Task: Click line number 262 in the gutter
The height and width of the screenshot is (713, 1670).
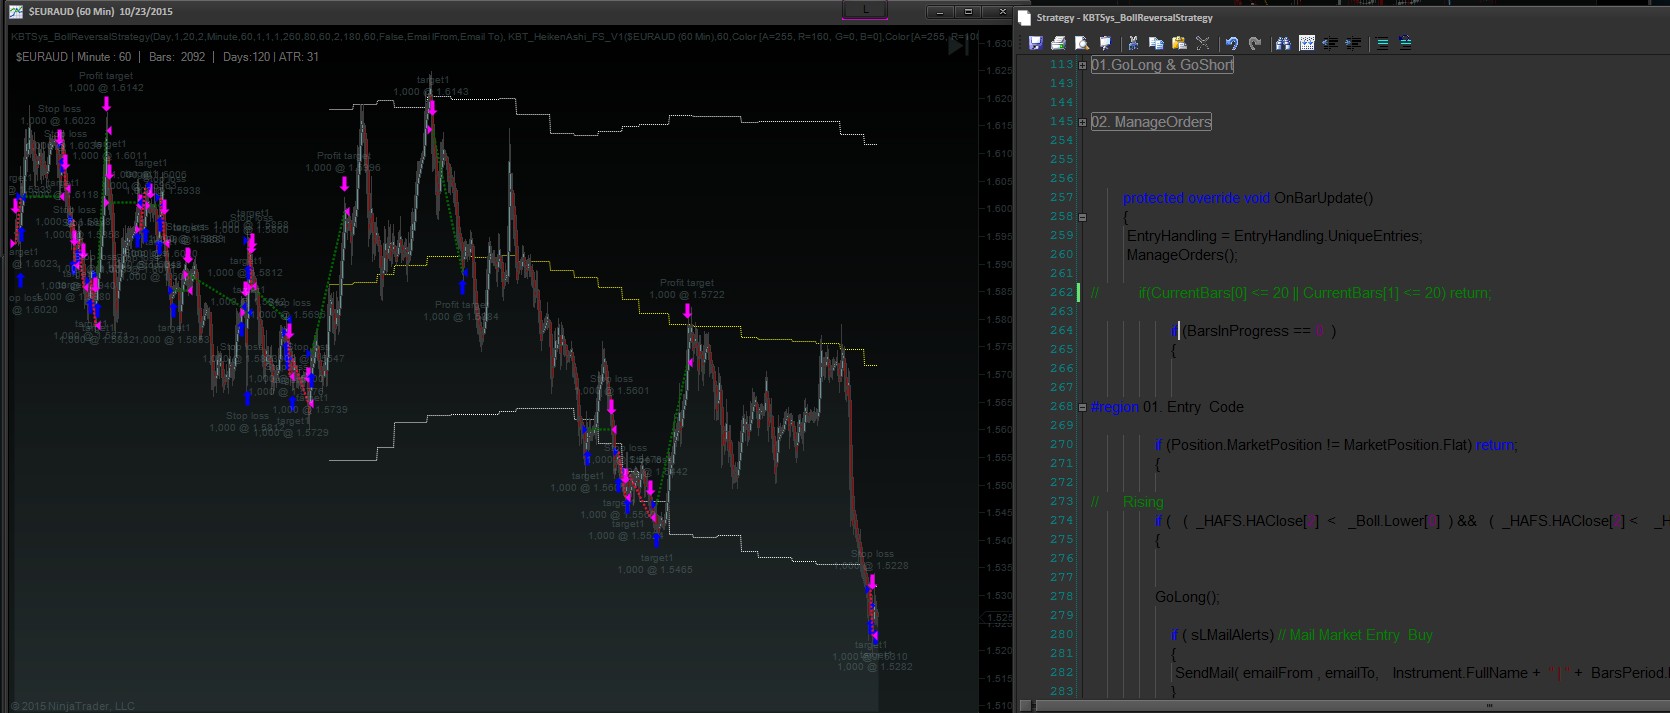Action: [1061, 292]
